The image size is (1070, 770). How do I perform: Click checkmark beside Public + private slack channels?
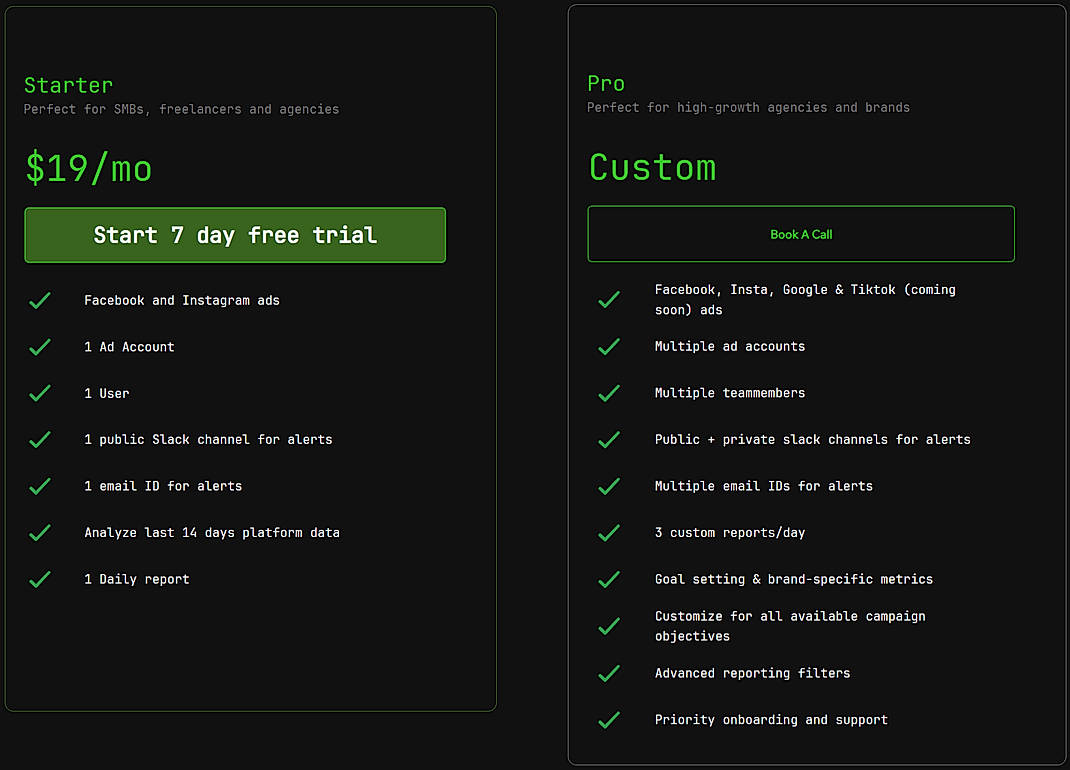pos(609,440)
